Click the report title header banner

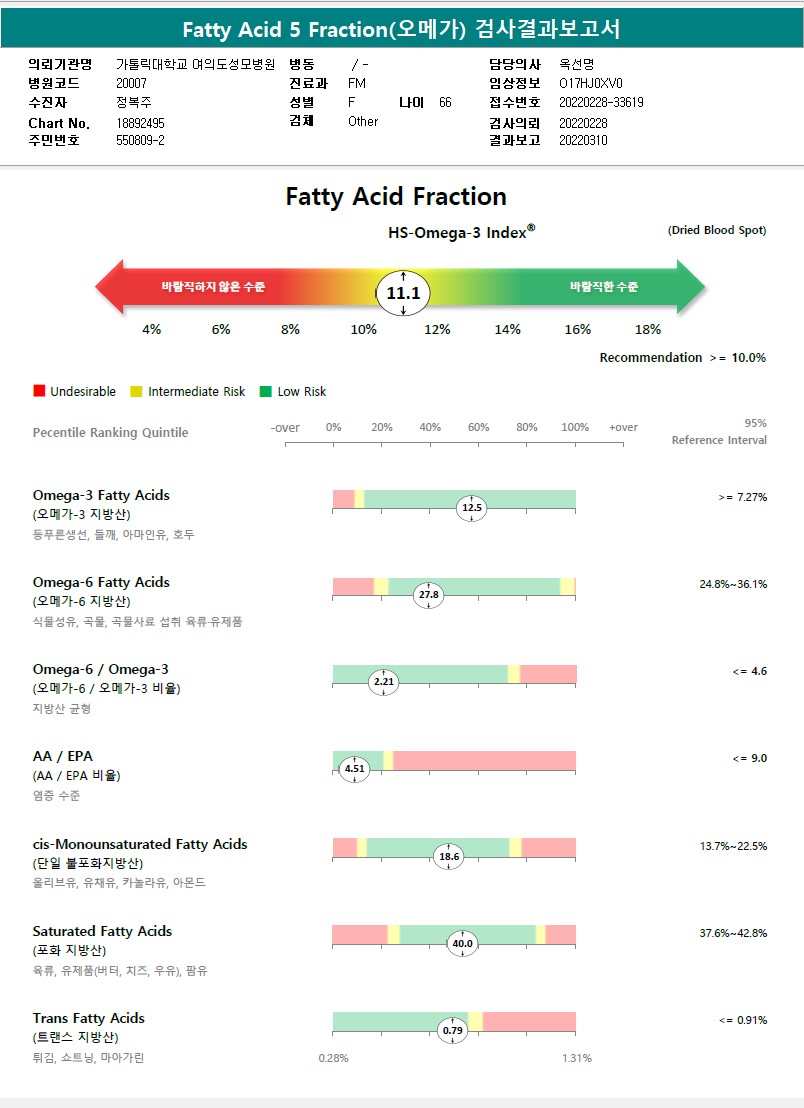402,29
